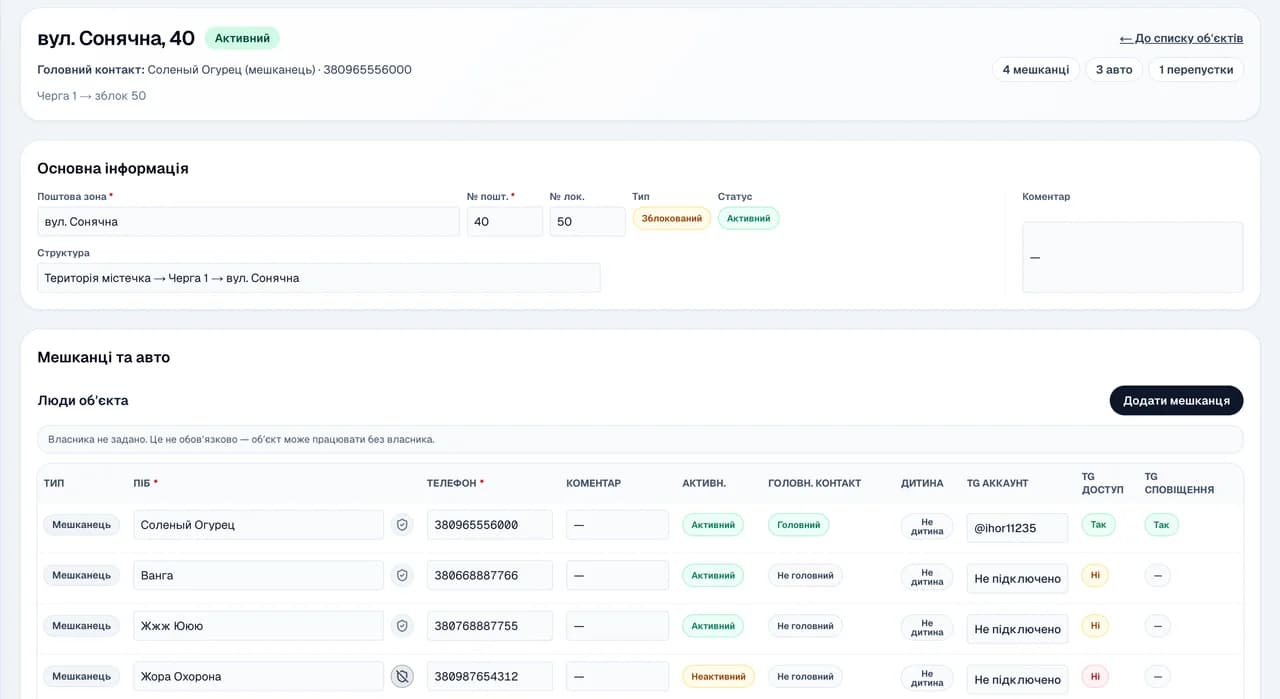This screenshot has height=699, width=1280.
Task: Toggle Активний status in Соленый Огурец row
Action: coord(713,524)
